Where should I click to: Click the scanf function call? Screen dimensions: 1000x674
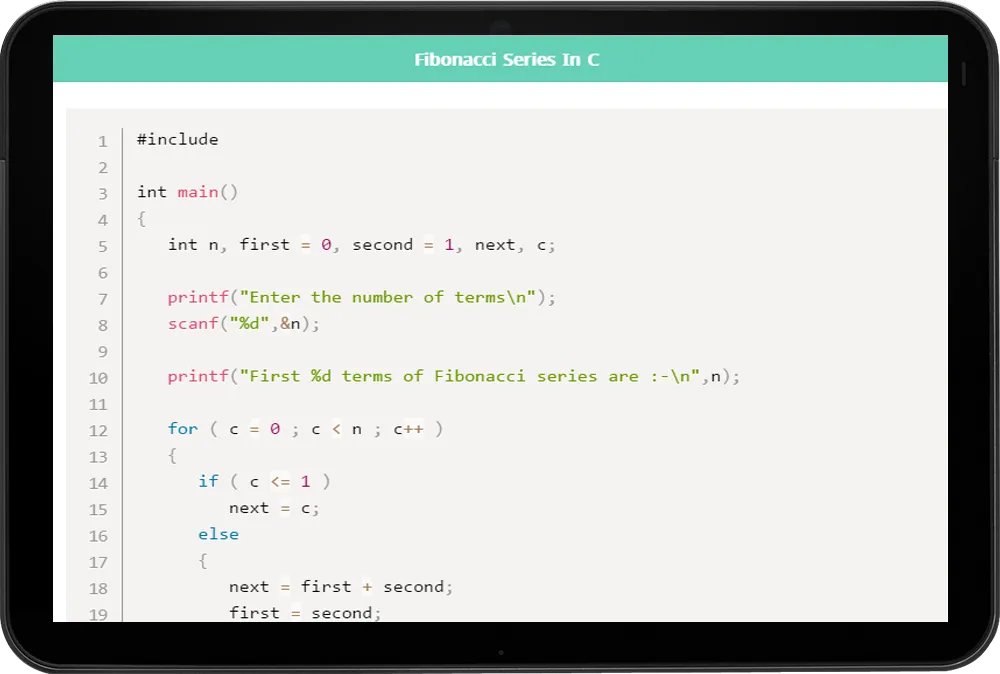click(192, 324)
